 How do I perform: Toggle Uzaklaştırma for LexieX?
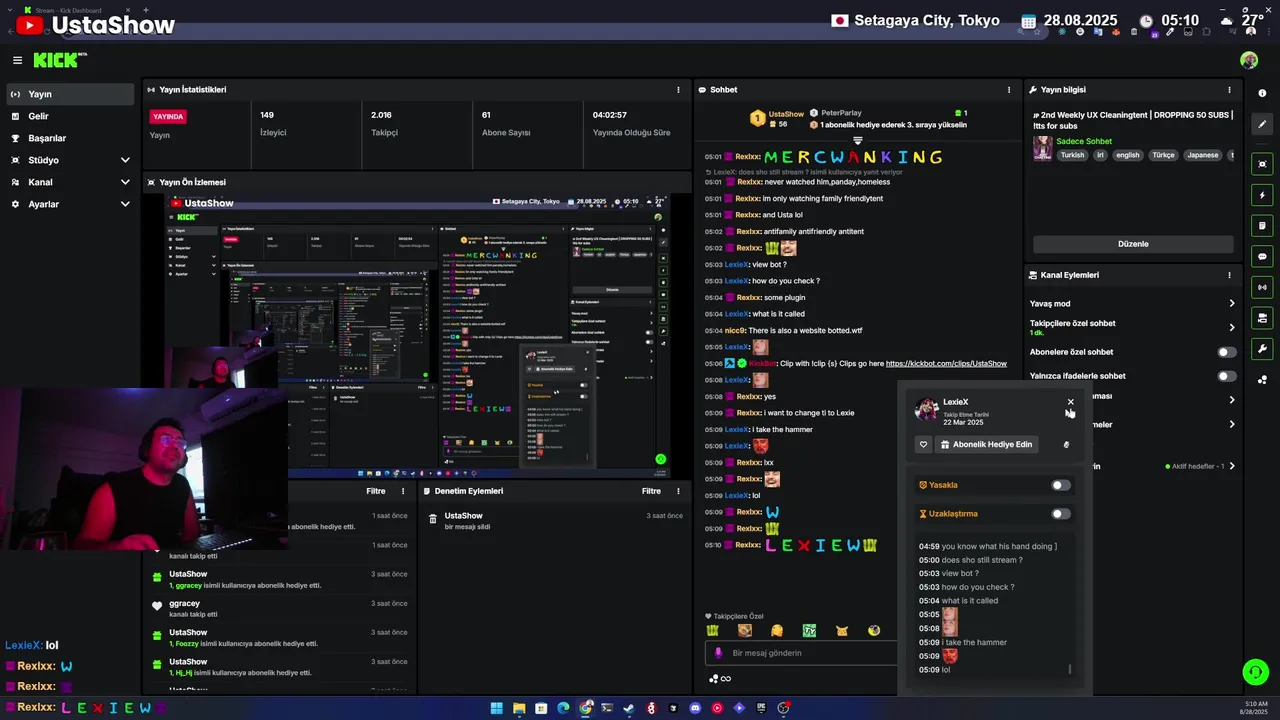[1061, 514]
